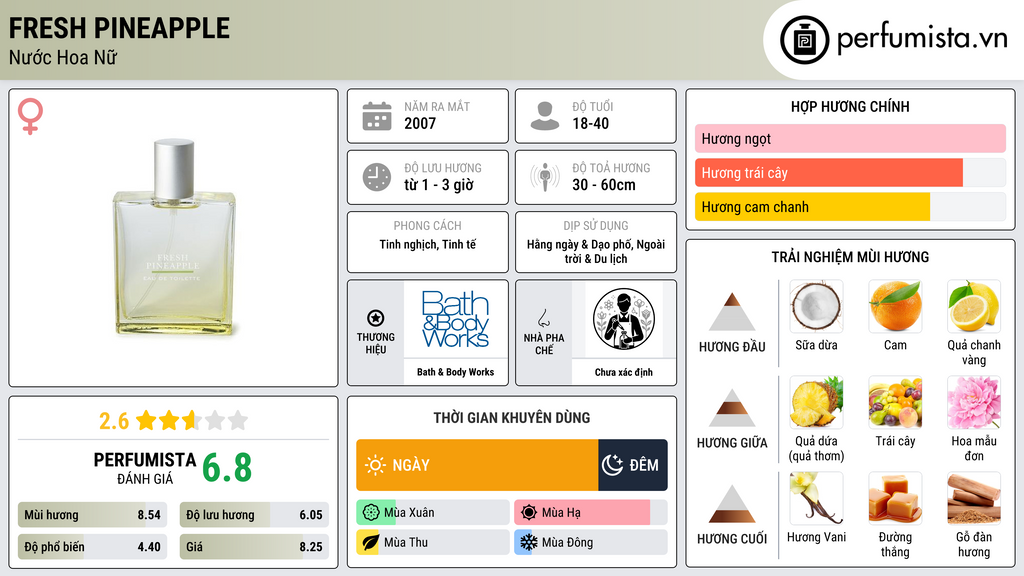Click the moon icon in the Đêm bar
Viewport: 1024px width, 576px height.
612,465
